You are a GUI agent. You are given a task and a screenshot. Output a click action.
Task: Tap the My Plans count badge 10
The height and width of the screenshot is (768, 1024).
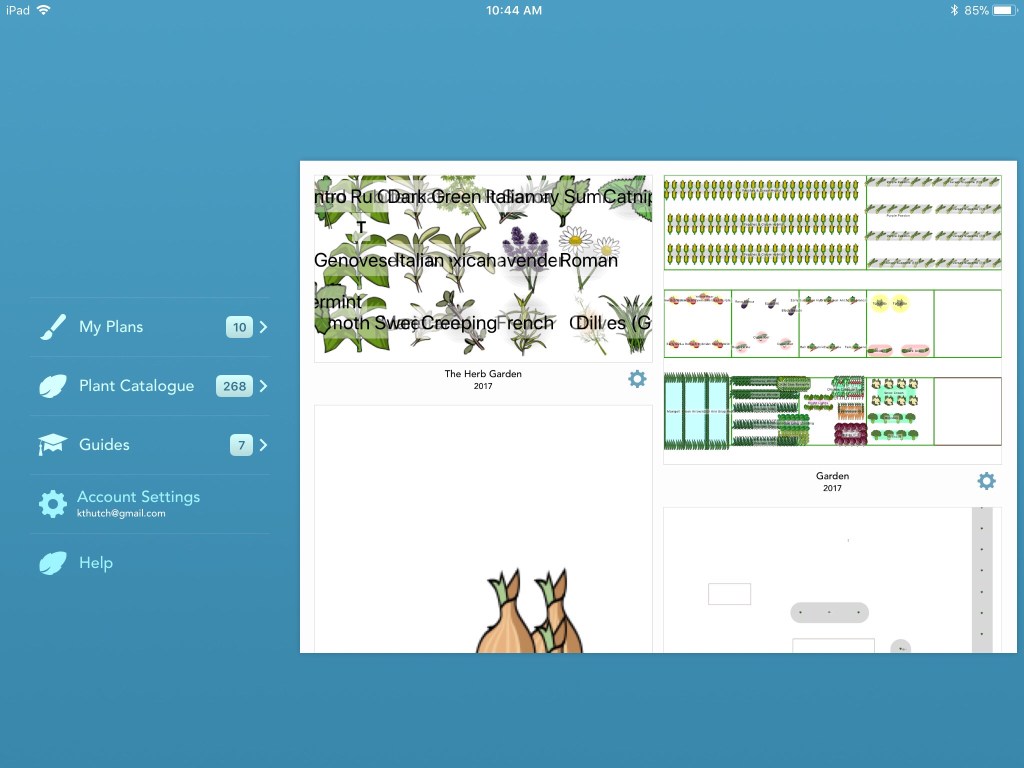[x=239, y=327]
